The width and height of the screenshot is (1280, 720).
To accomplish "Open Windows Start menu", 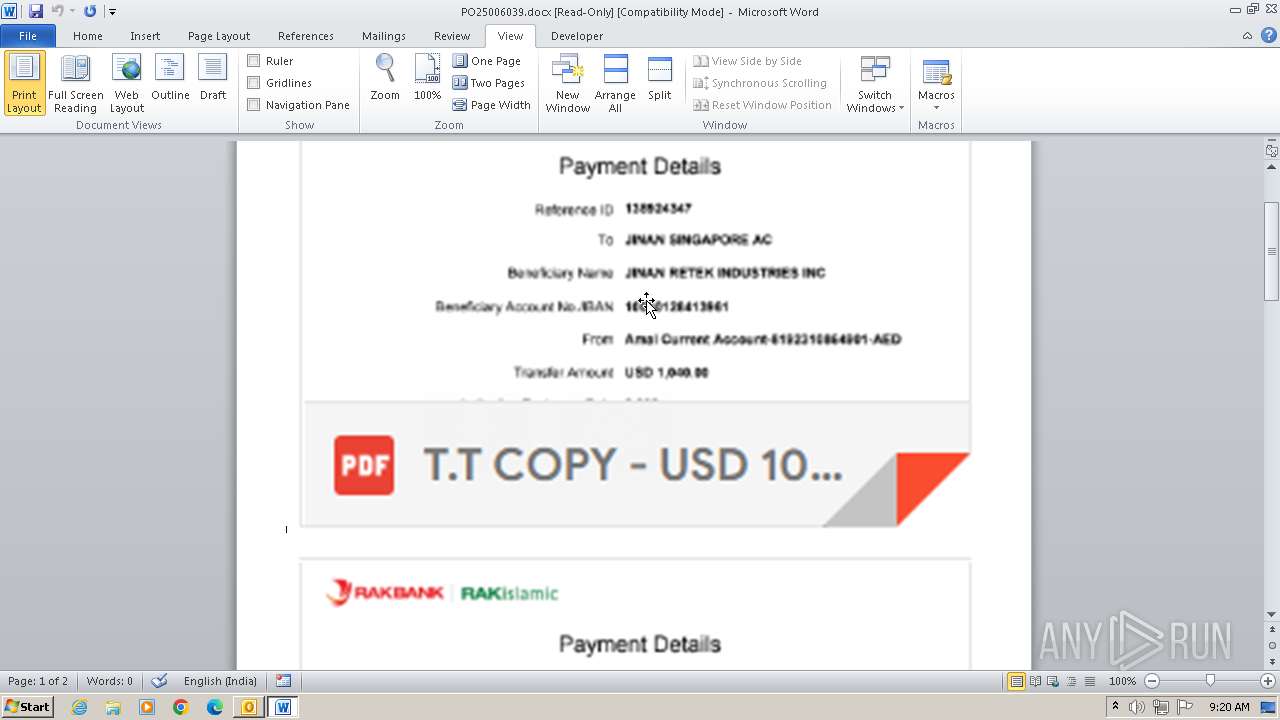I will pos(27,707).
